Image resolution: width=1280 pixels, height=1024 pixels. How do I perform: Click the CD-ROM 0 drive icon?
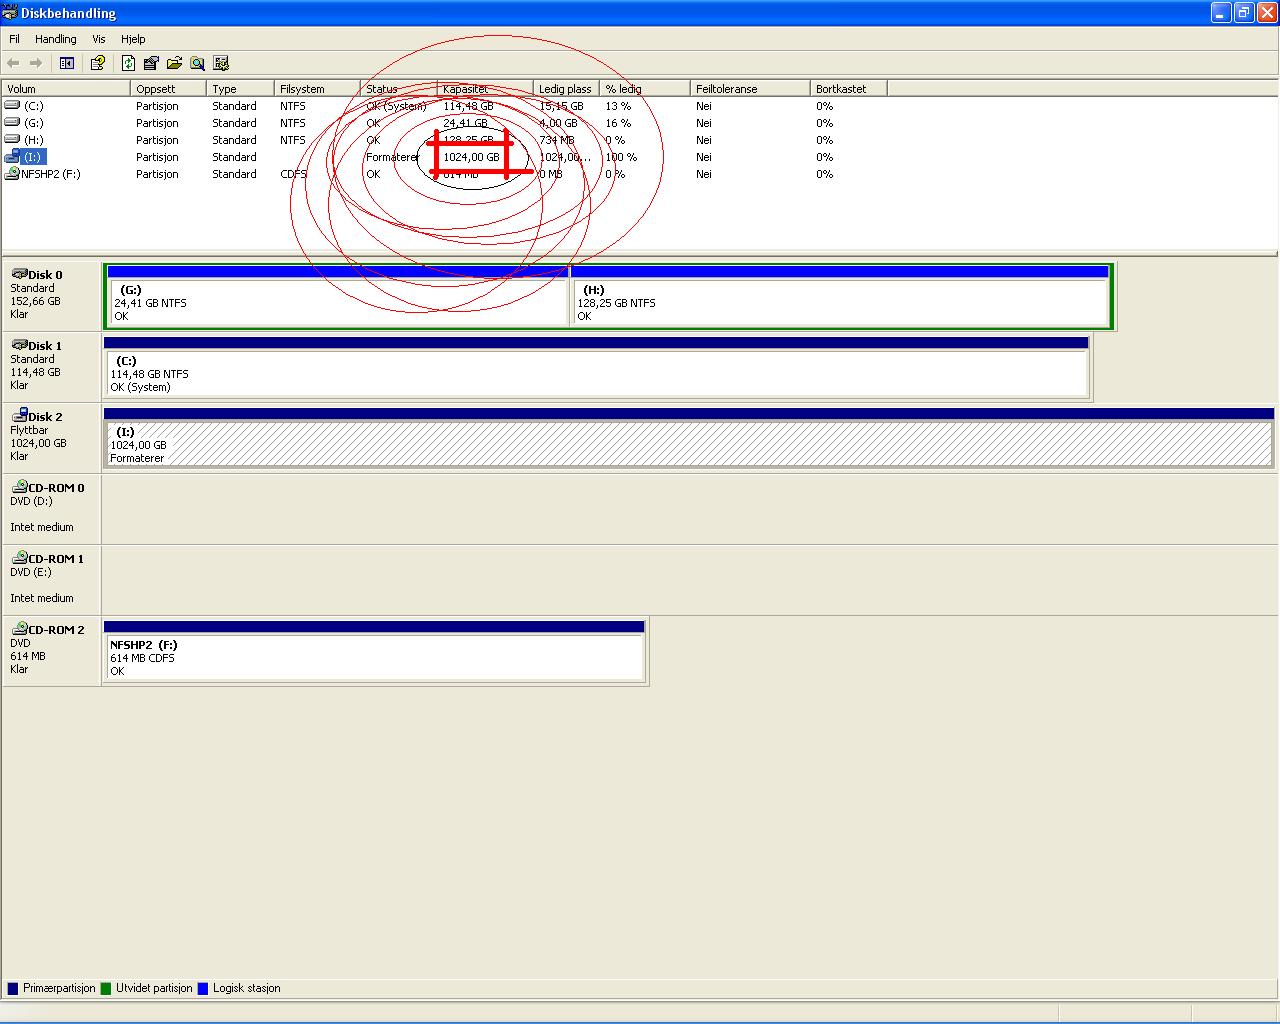[19, 486]
